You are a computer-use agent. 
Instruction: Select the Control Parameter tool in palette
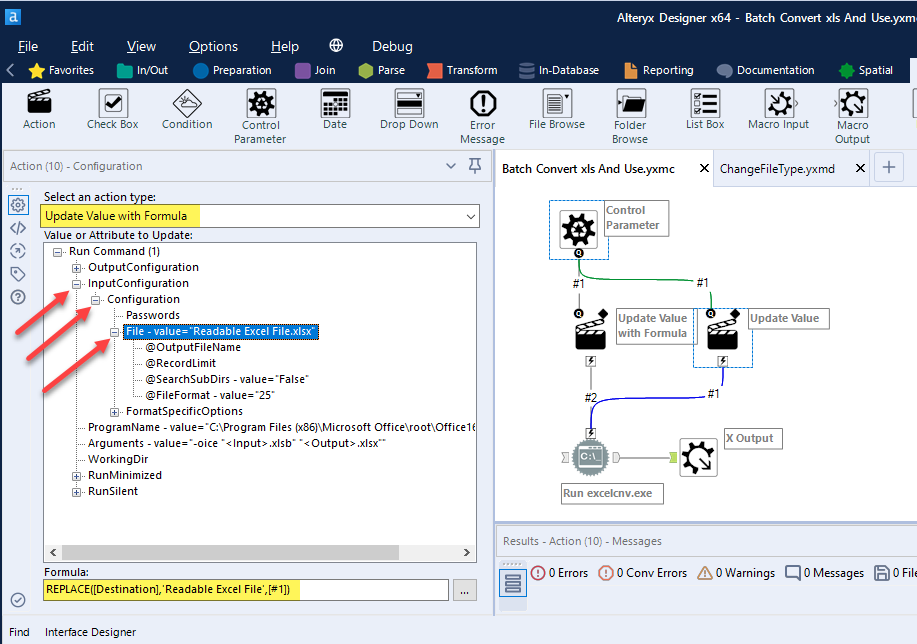tap(260, 116)
